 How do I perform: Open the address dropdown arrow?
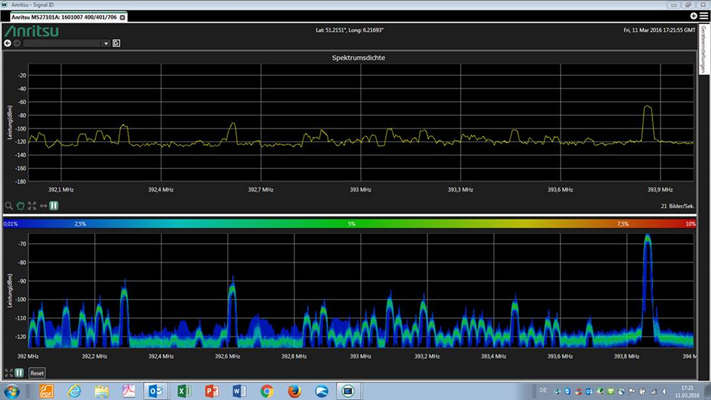pyautogui.click(x=105, y=43)
